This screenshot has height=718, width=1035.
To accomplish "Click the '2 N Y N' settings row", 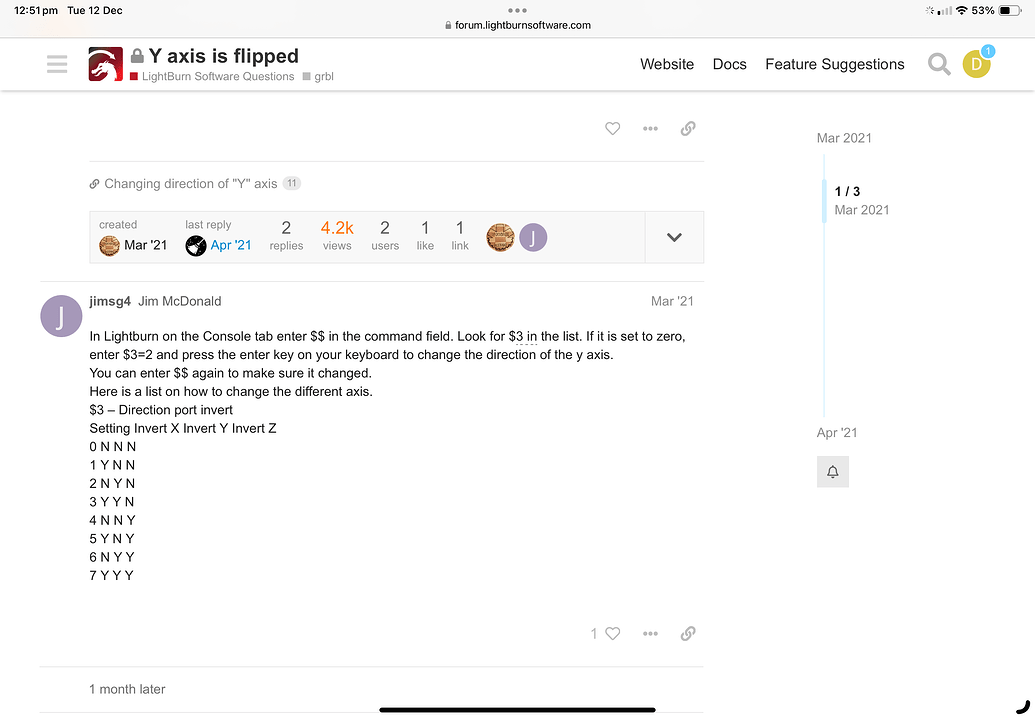I will click(112, 484).
